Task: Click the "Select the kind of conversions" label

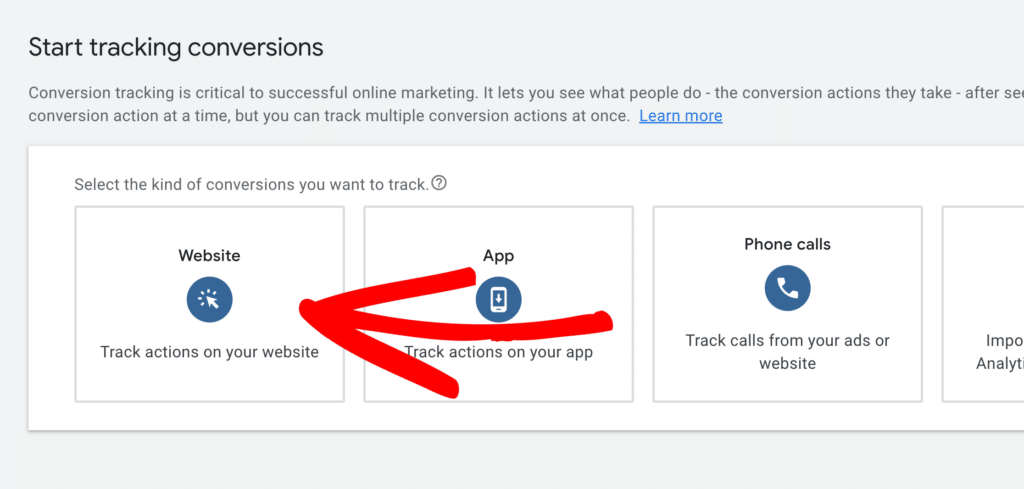Action: [x=251, y=185]
